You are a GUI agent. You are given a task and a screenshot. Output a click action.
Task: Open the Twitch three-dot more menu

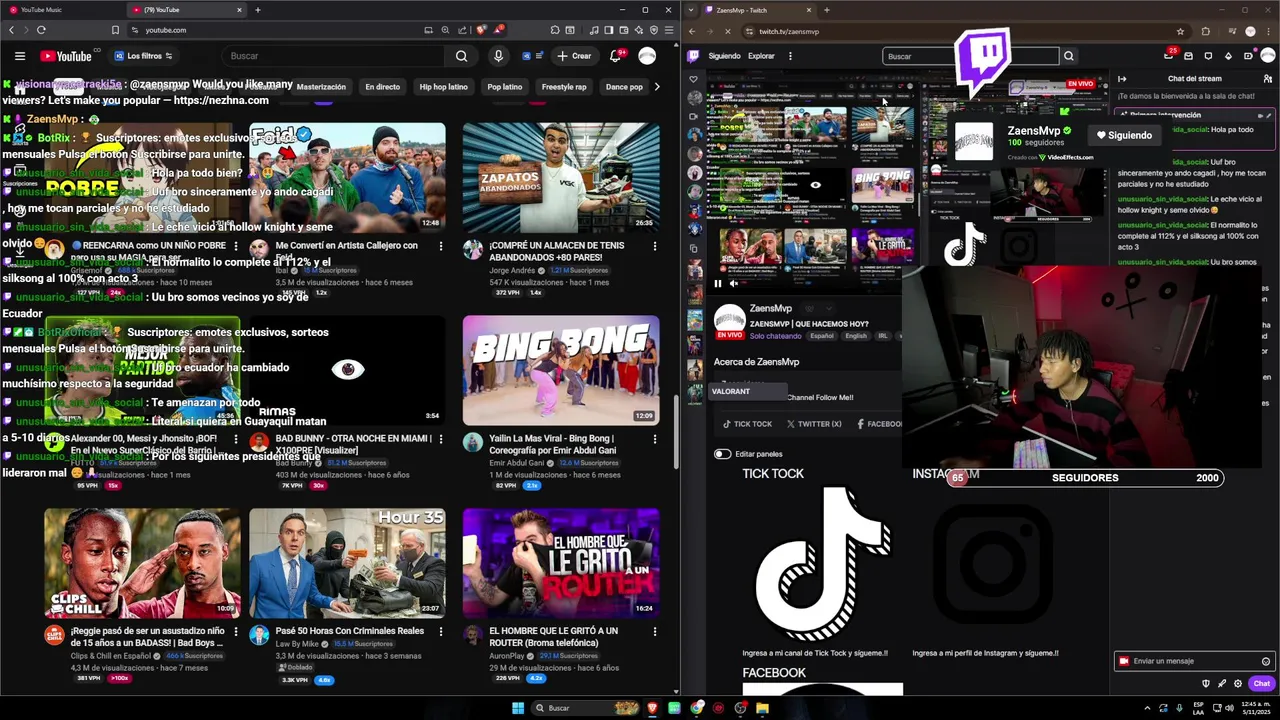click(790, 56)
